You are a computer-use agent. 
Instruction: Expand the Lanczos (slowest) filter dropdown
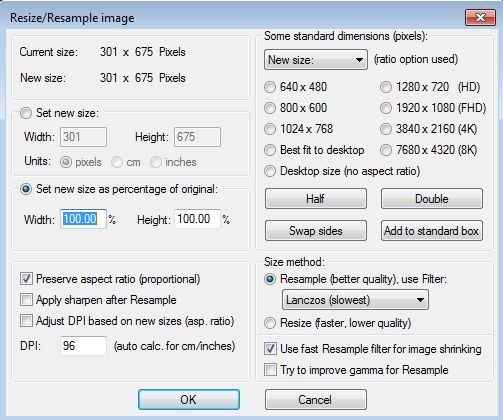pyautogui.click(x=355, y=300)
